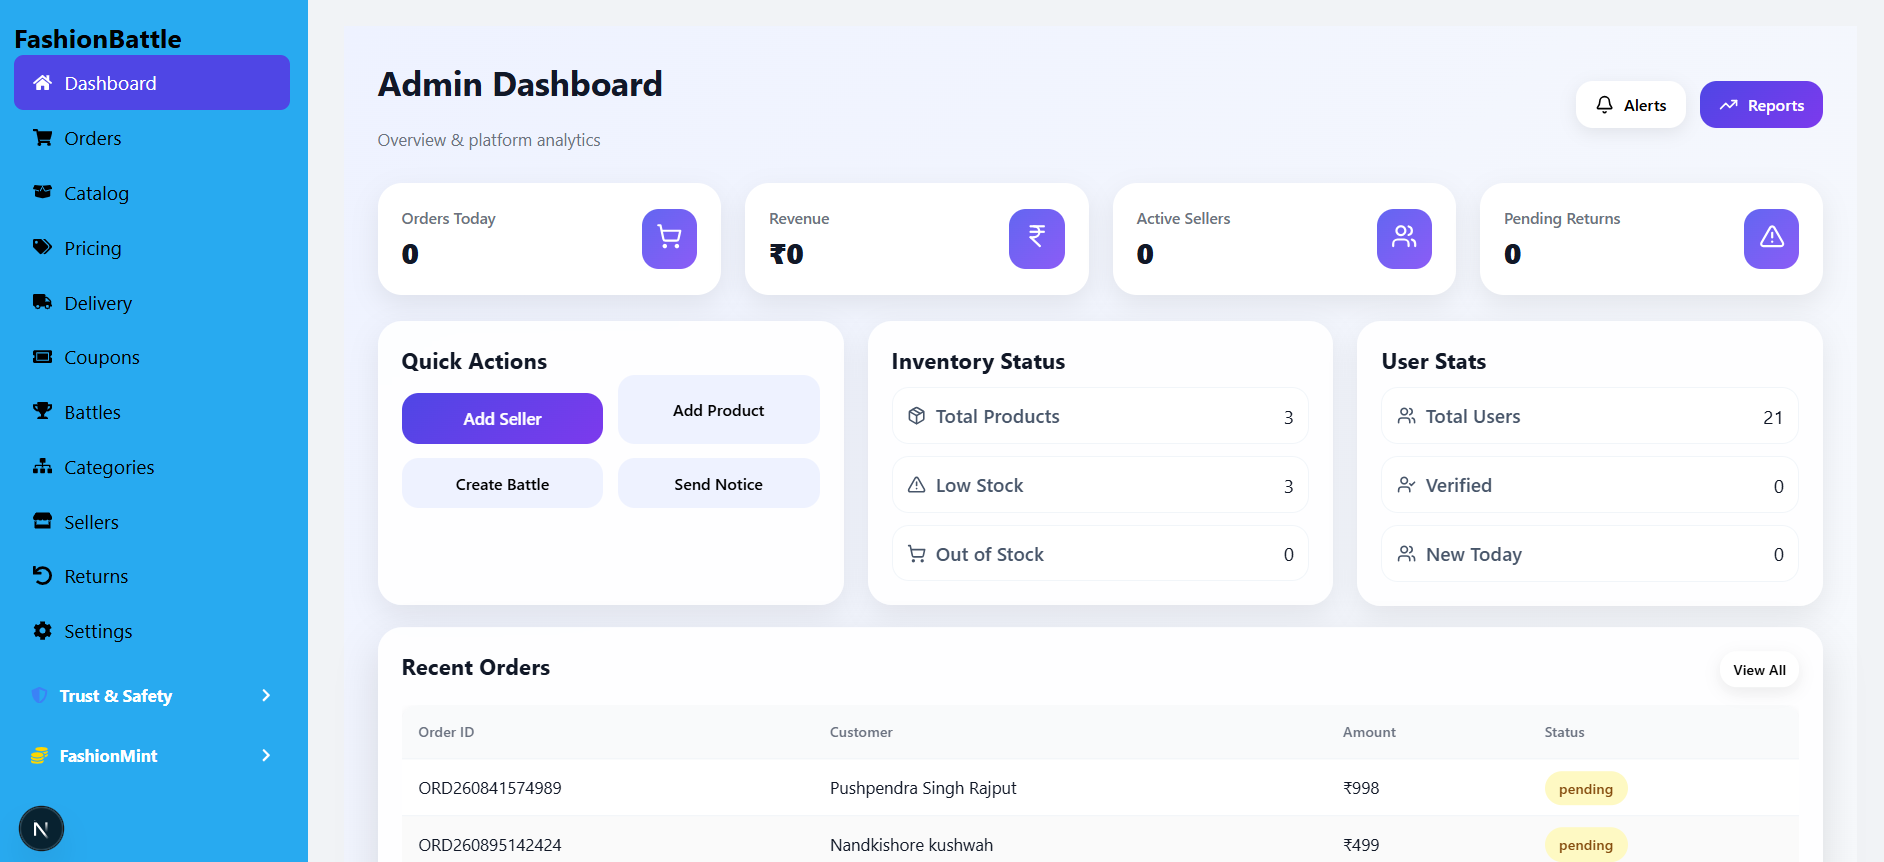Click the Sellers store icon in sidebar
This screenshot has width=1884, height=862.
[x=42, y=521]
